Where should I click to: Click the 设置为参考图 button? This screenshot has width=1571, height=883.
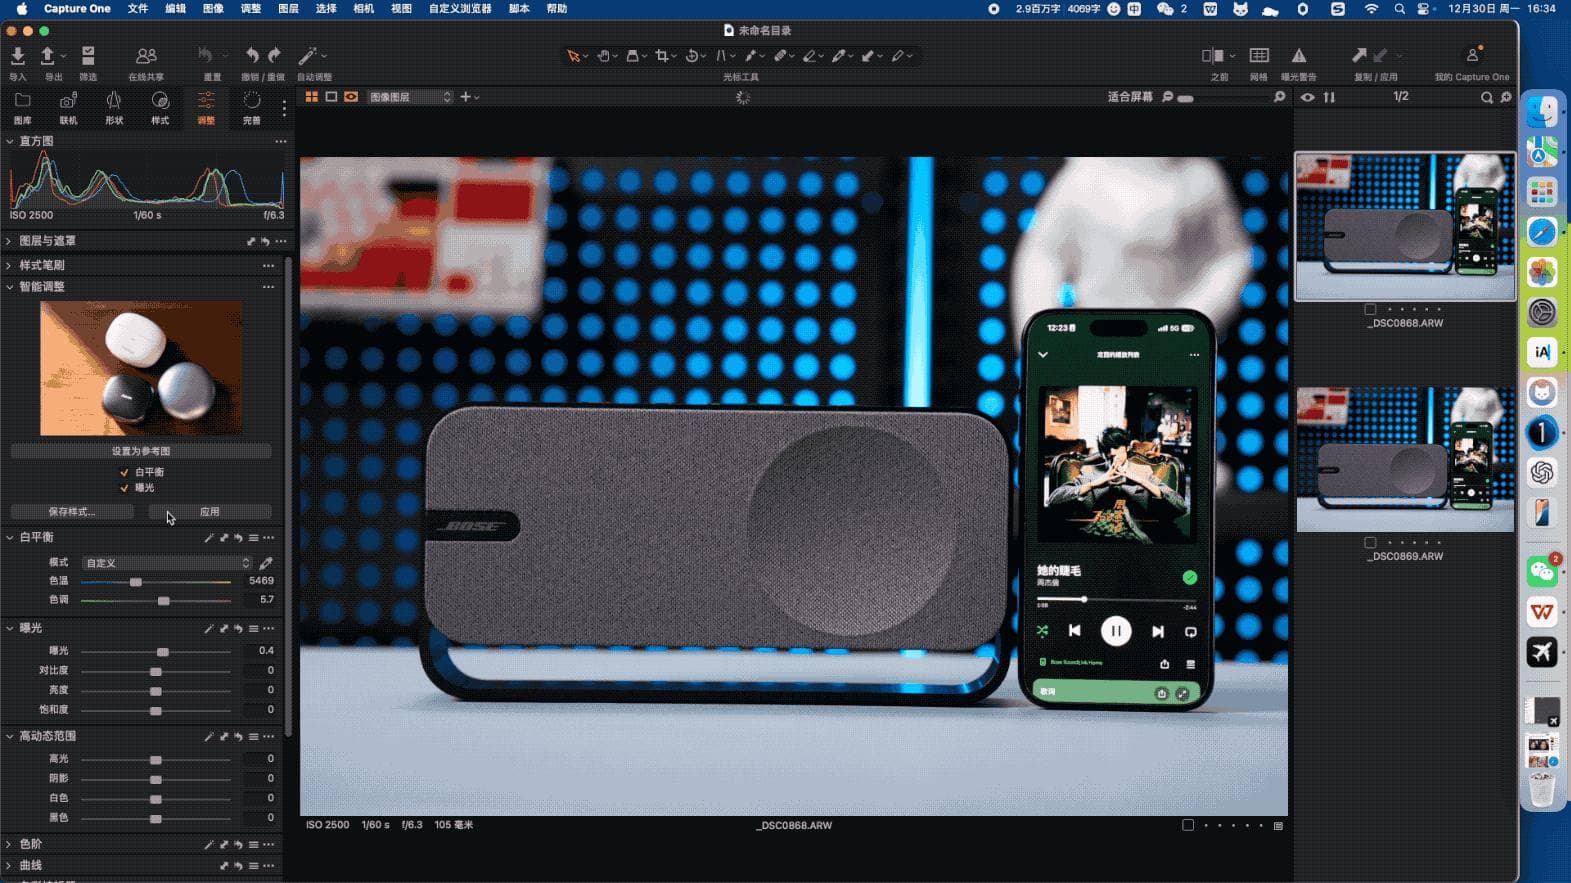(141, 451)
